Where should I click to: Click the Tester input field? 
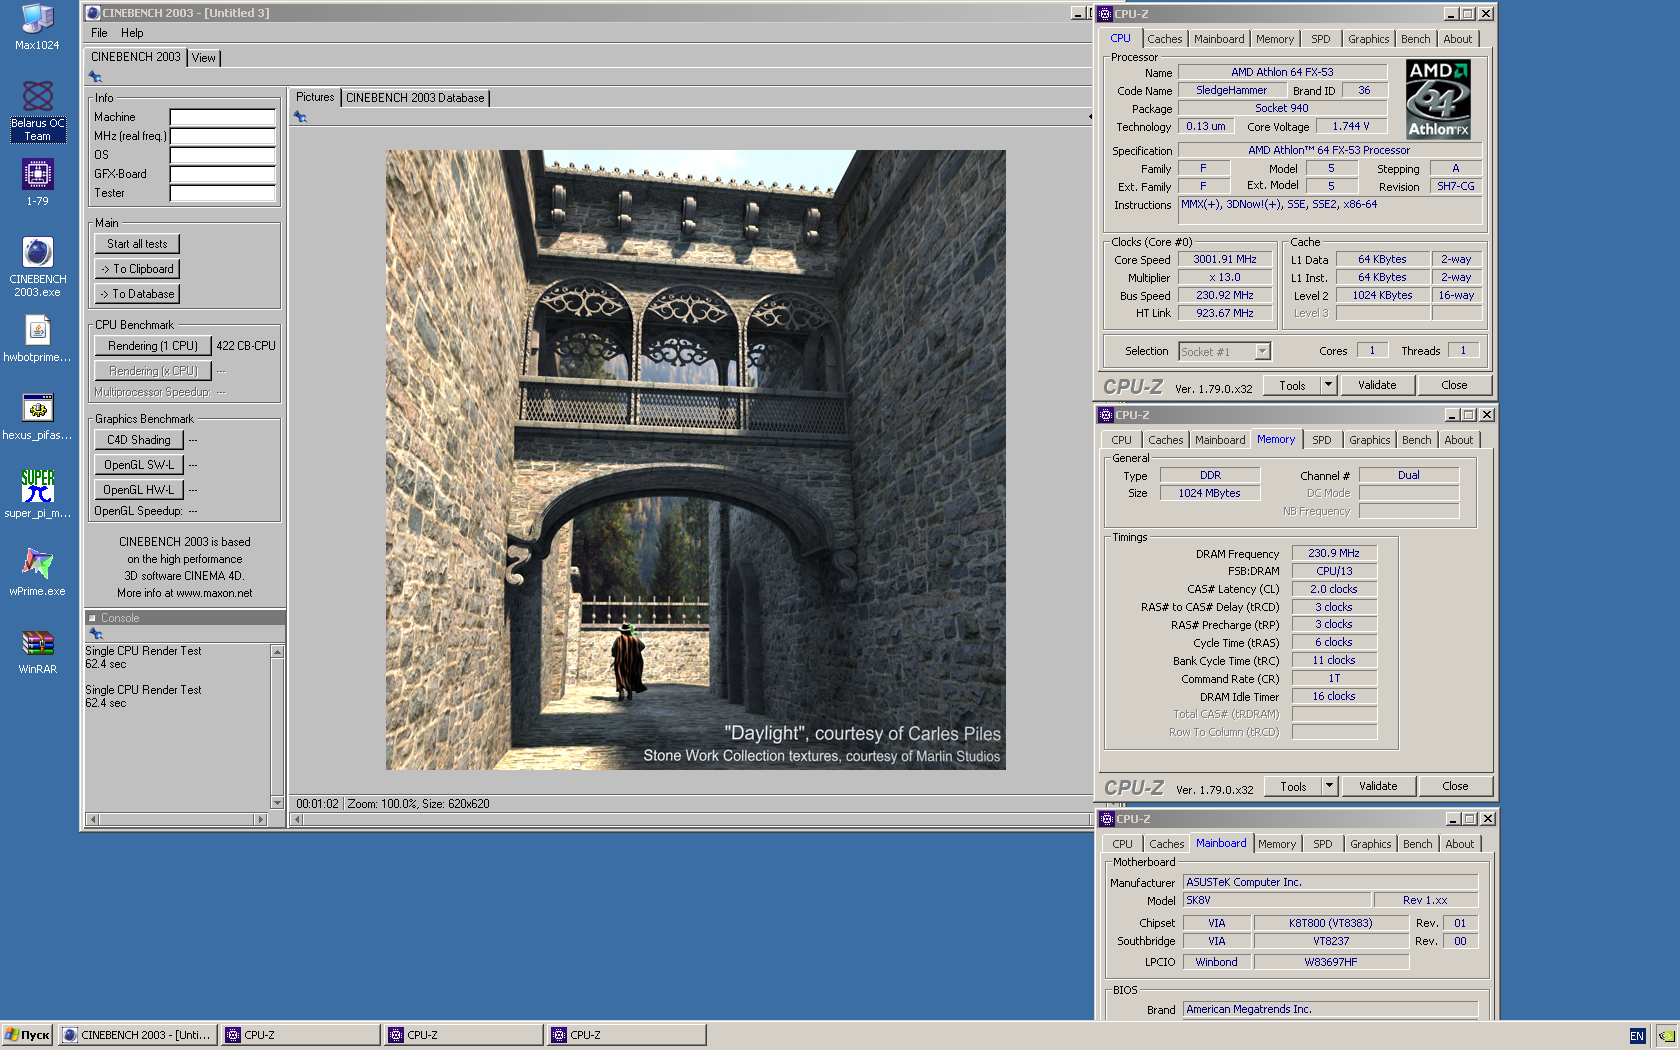coord(222,193)
